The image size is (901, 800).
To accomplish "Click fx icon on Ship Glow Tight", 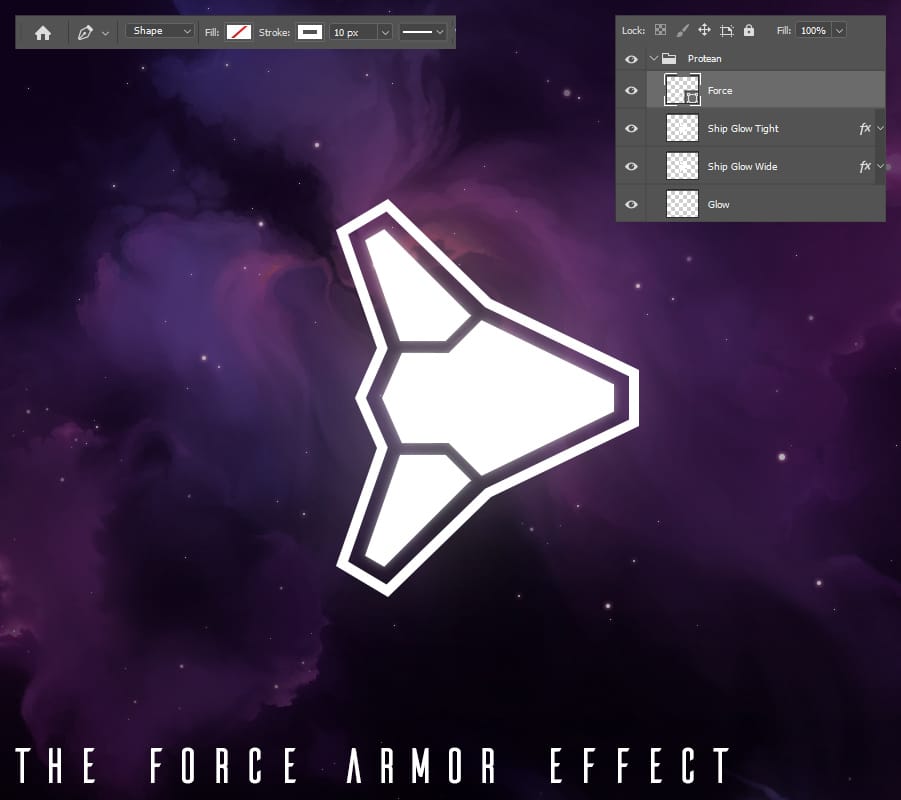I will (865, 129).
